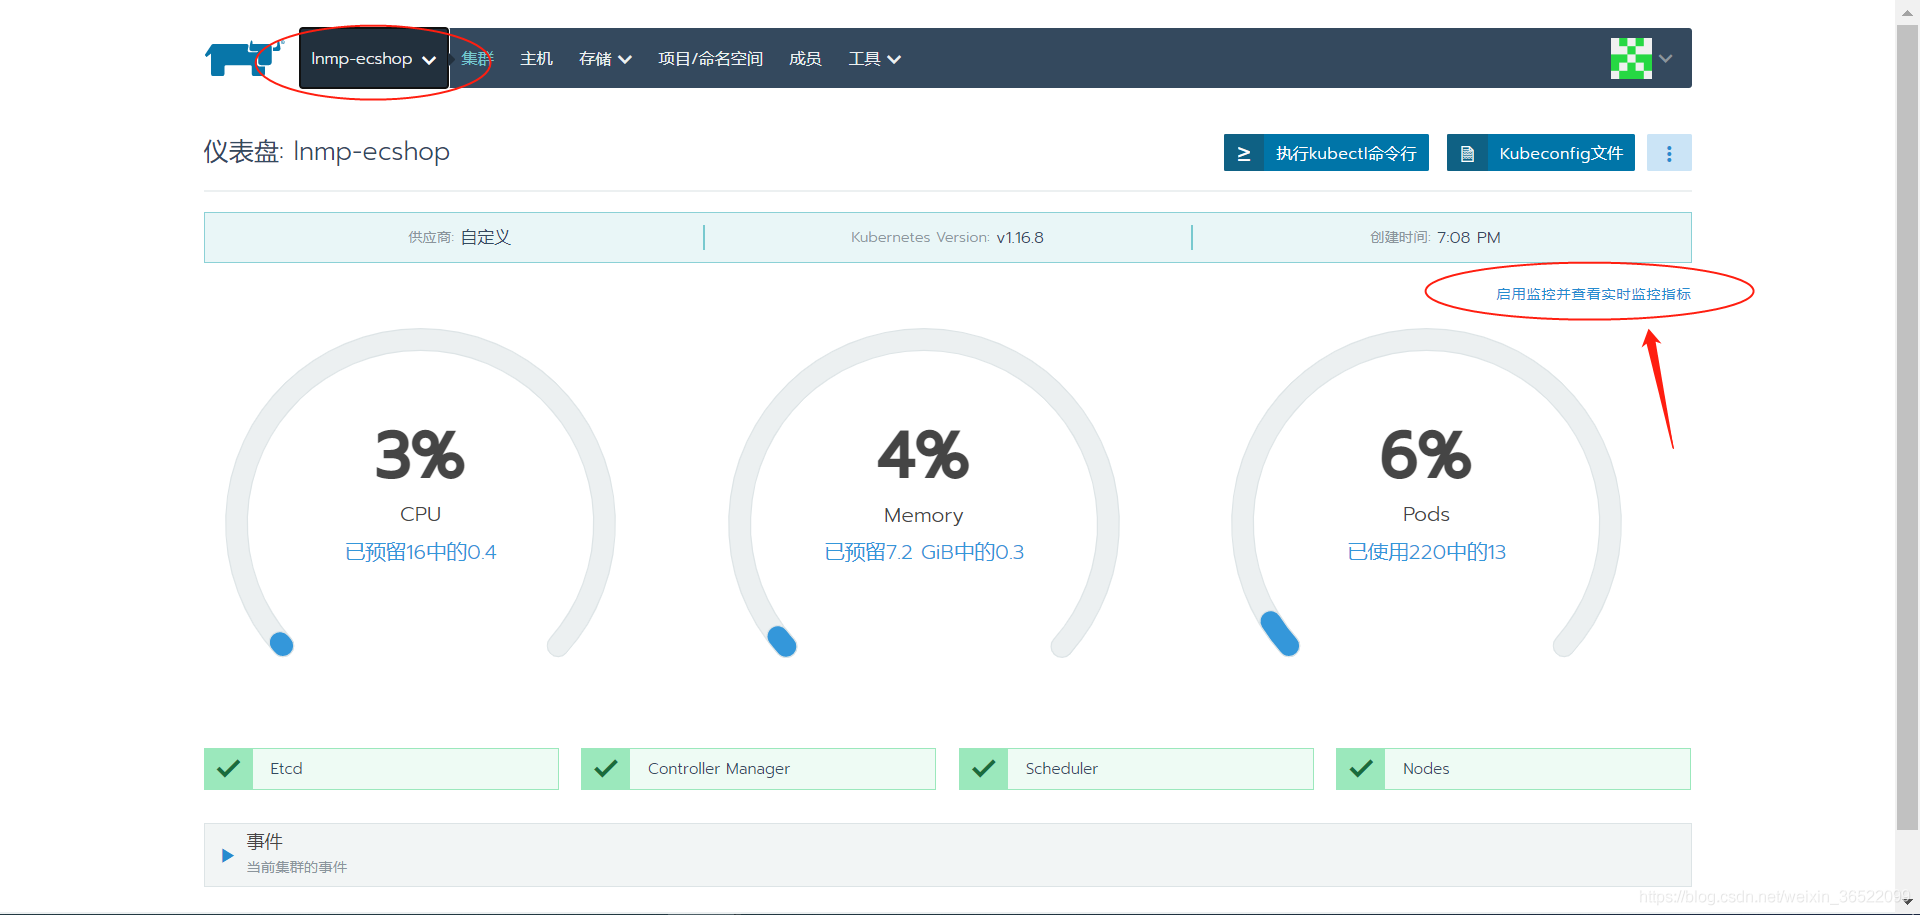
Task: Click 启用监控并查看实时监控指标 link
Action: click(1593, 294)
